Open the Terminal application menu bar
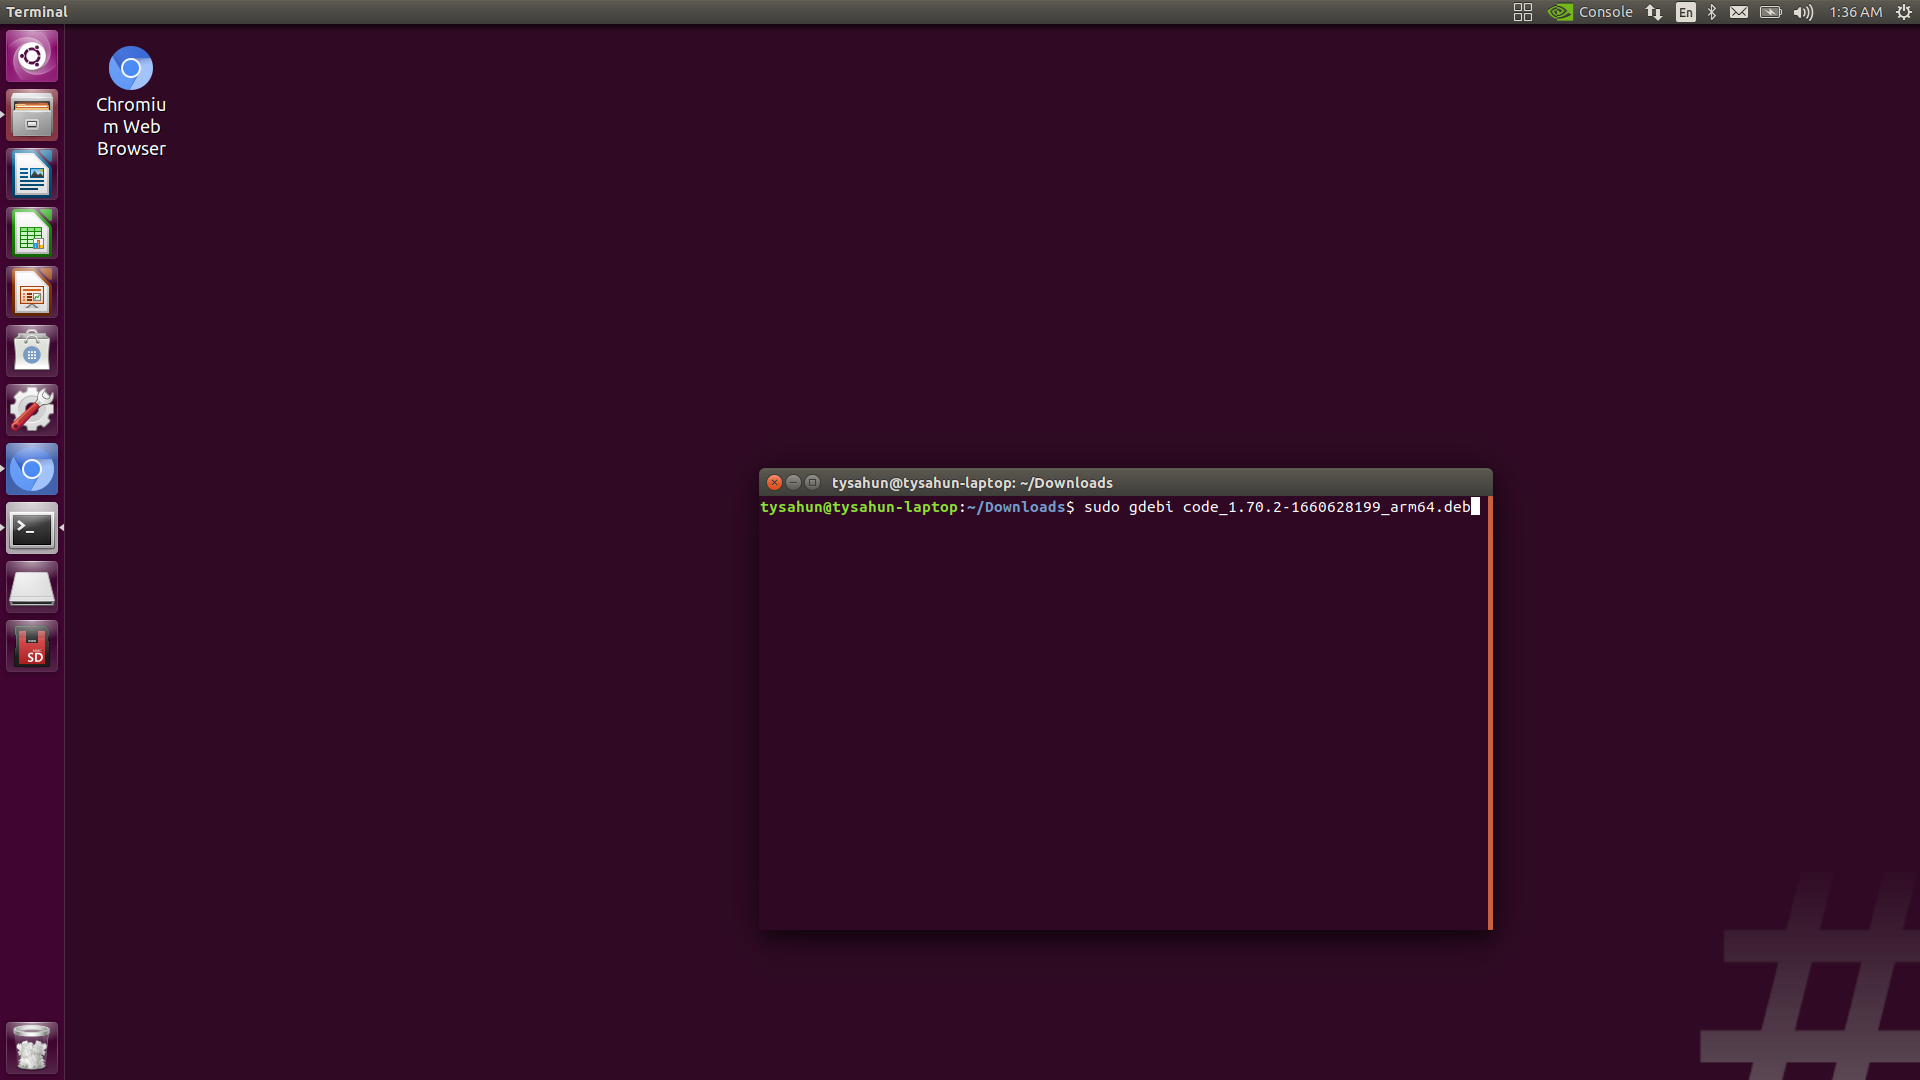The height and width of the screenshot is (1080, 1920). point(37,12)
